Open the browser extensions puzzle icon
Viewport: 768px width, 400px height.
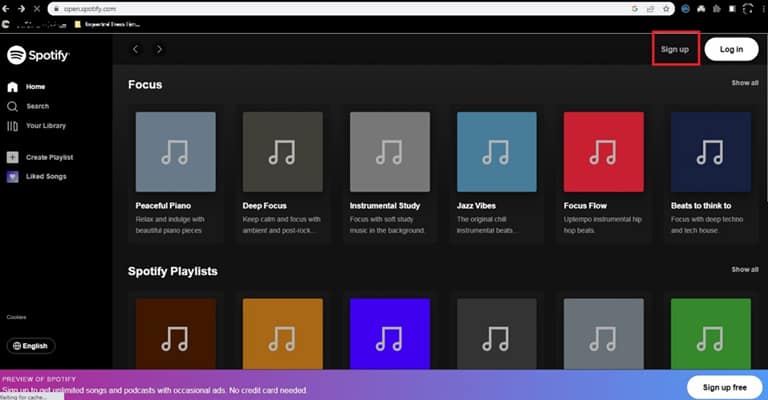pos(717,9)
